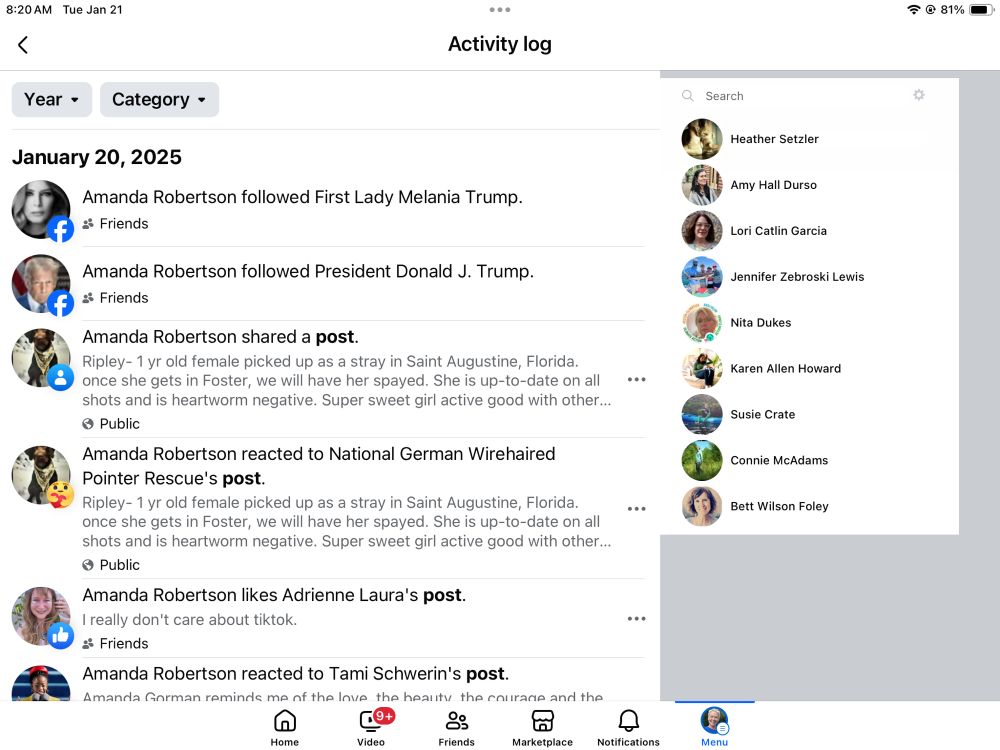Image resolution: width=1000 pixels, height=750 pixels.
Task: Open the Notifications tab
Action: point(628,728)
